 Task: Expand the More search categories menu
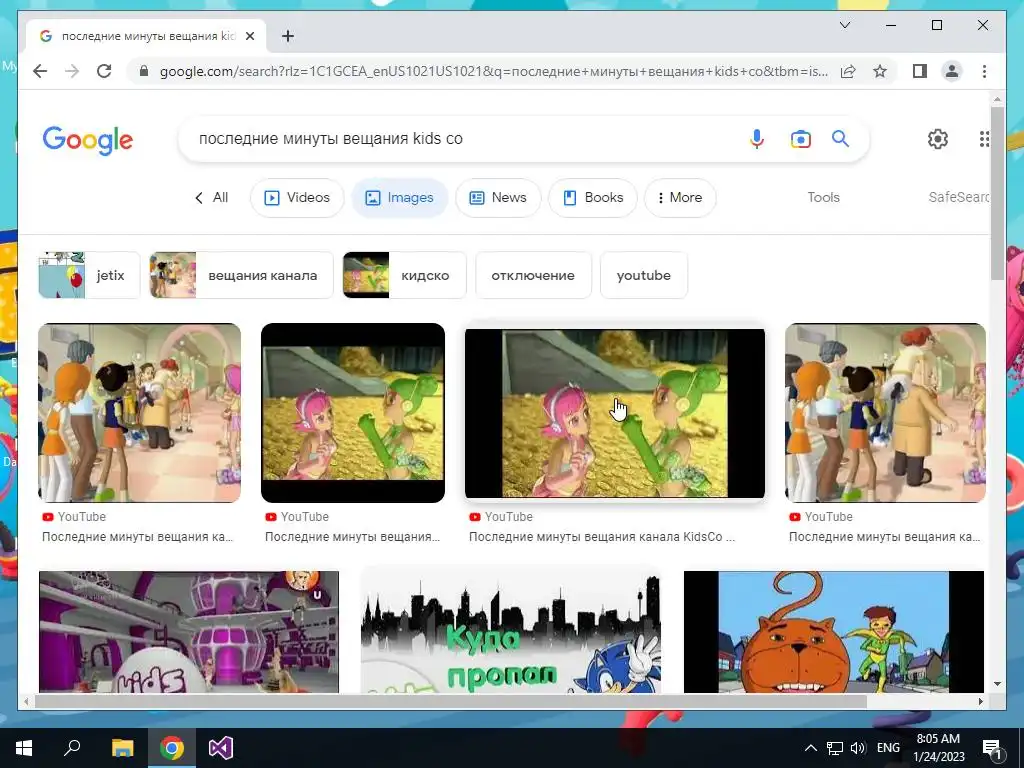coord(680,197)
